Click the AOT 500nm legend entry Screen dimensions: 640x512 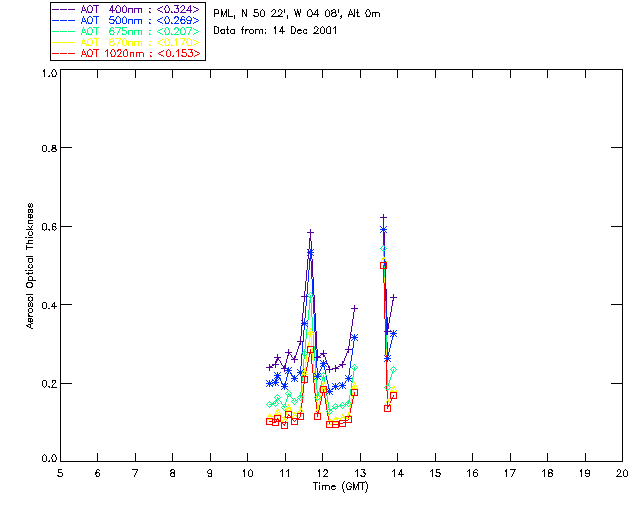point(127,20)
